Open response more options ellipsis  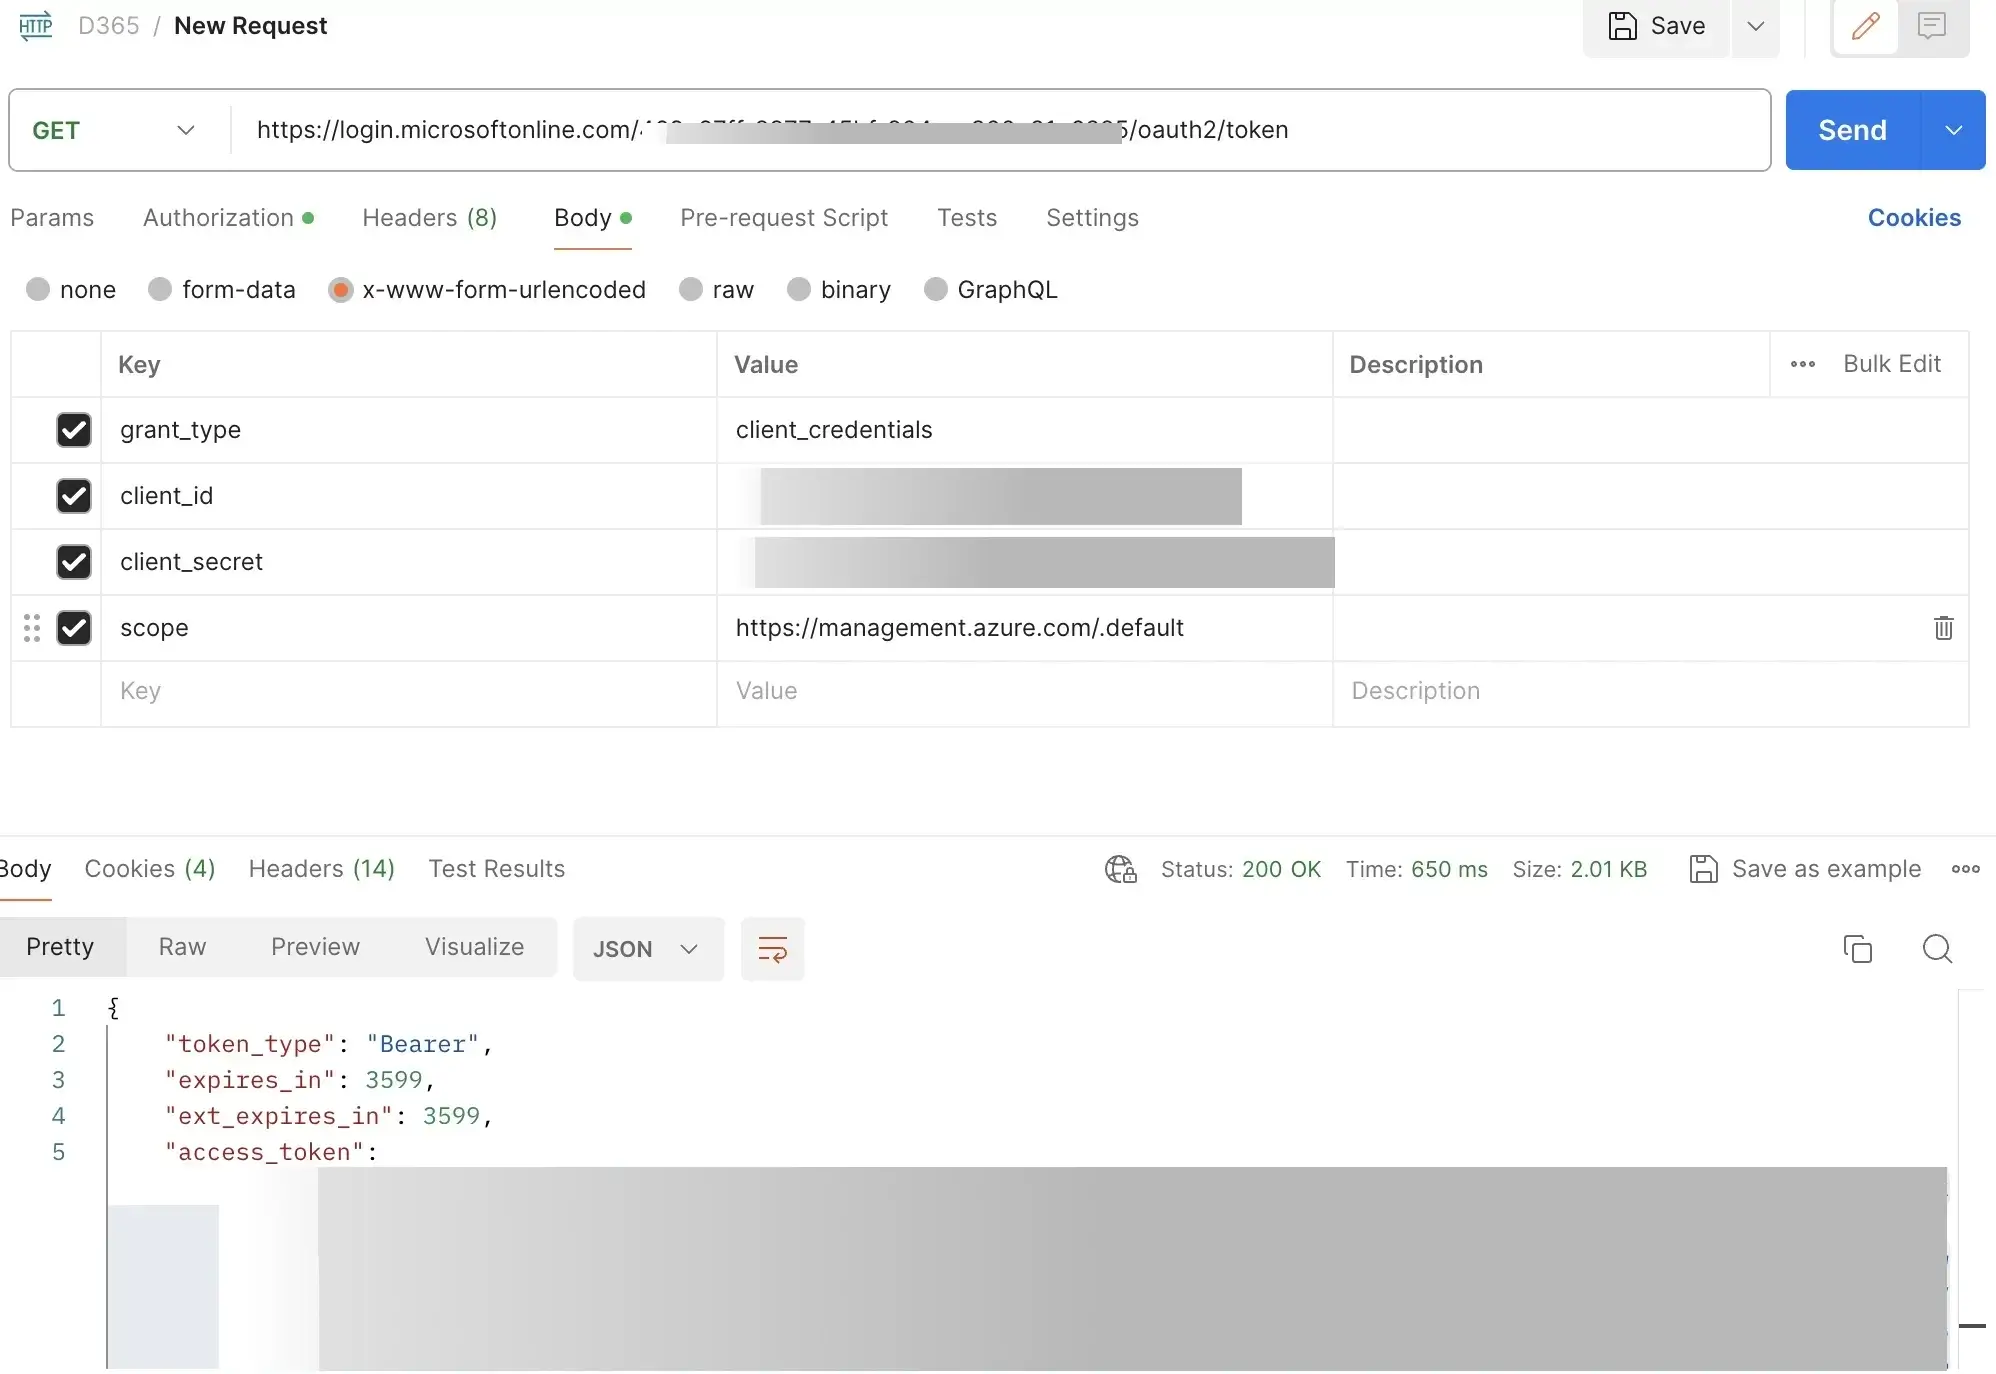1966,869
